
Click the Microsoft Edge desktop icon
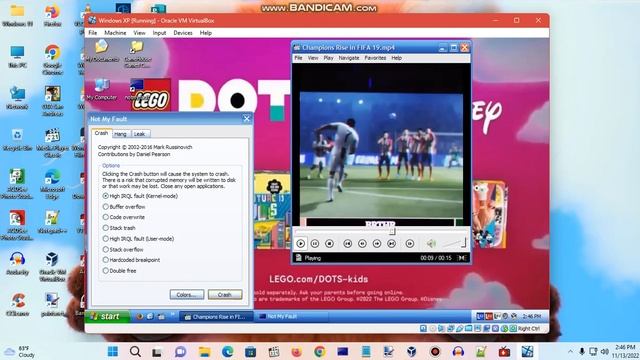pyautogui.click(x=52, y=184)
